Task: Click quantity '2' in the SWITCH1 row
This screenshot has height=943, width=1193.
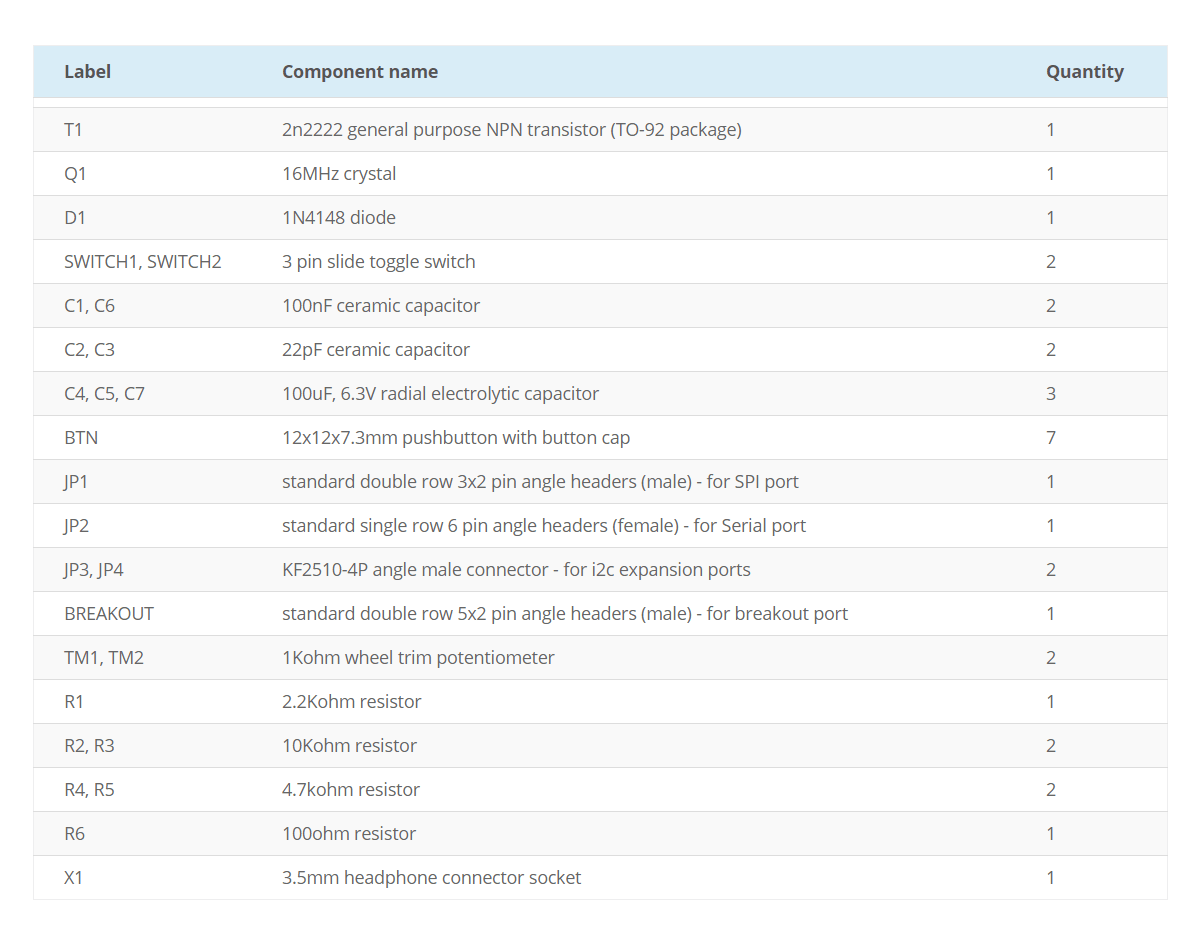Action: pos(1051,262)
